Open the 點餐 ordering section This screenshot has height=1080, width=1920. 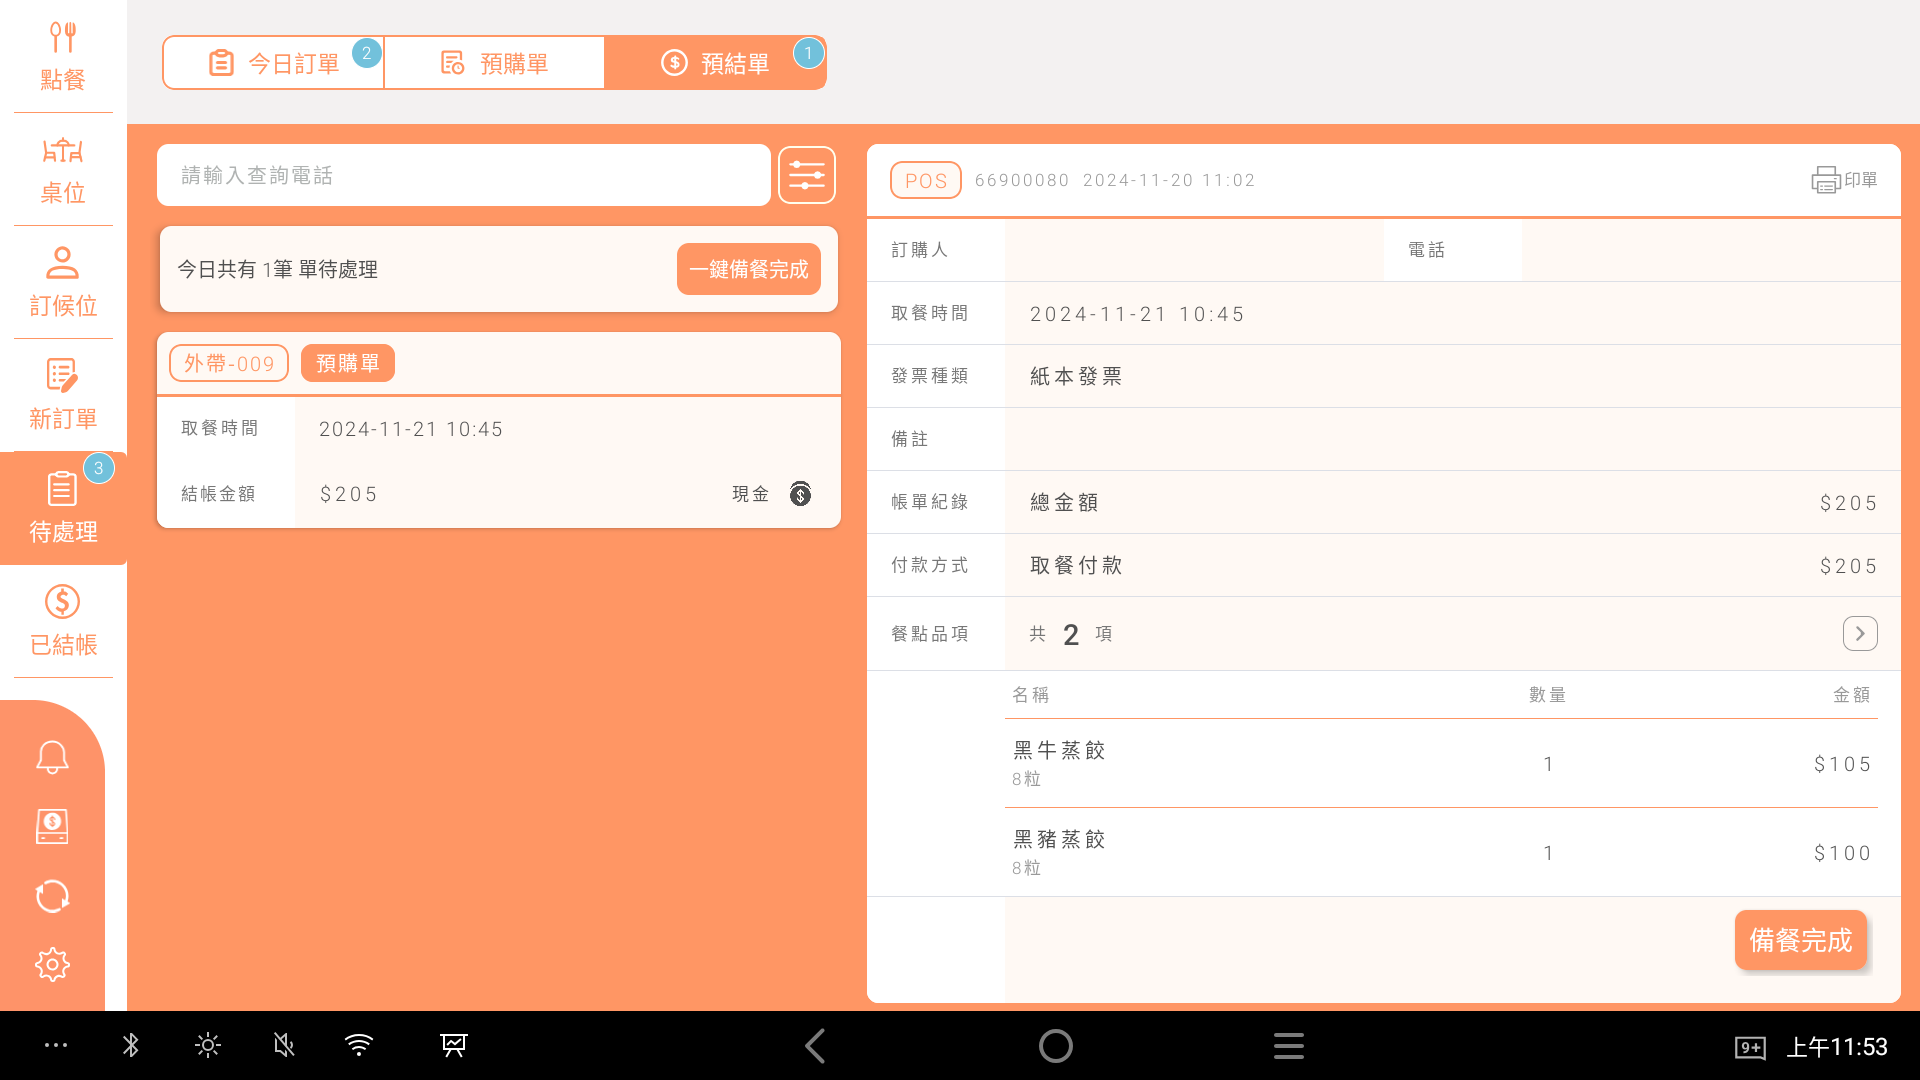pyautogui.click(x=62, y=56)
